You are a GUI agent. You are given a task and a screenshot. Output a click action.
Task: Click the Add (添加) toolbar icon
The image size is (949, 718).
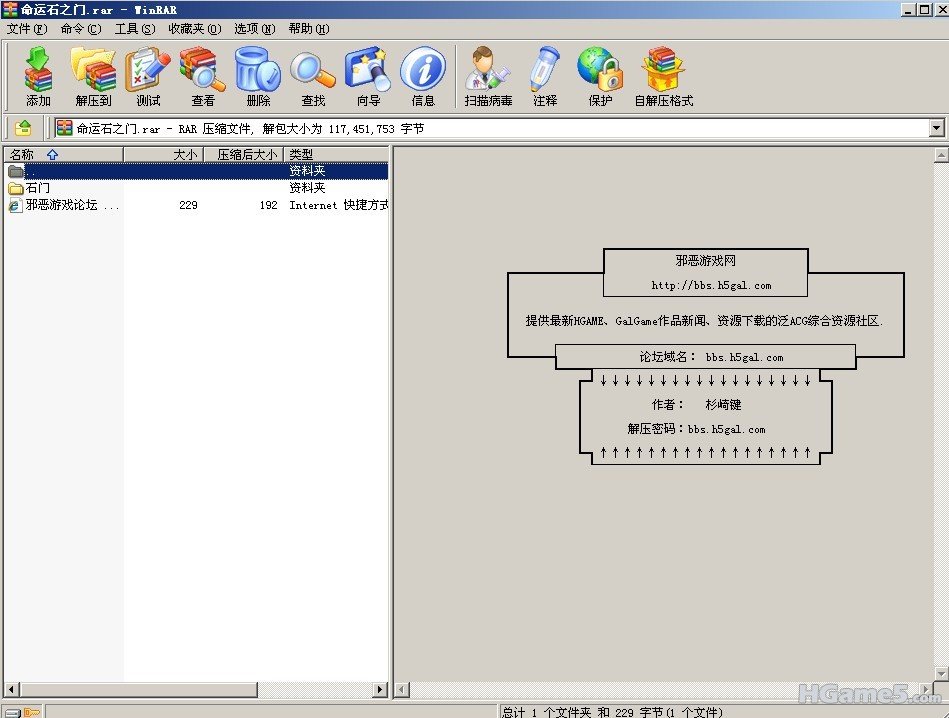pyautogui.click(x=38, y=76)
